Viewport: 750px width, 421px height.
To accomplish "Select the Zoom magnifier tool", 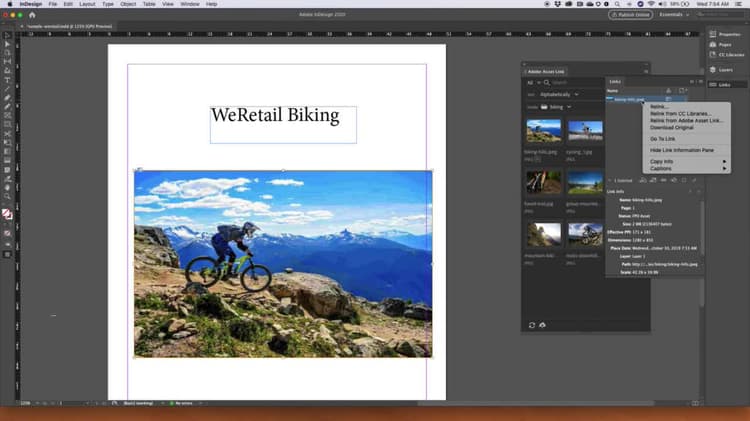I will click(7, 196).
